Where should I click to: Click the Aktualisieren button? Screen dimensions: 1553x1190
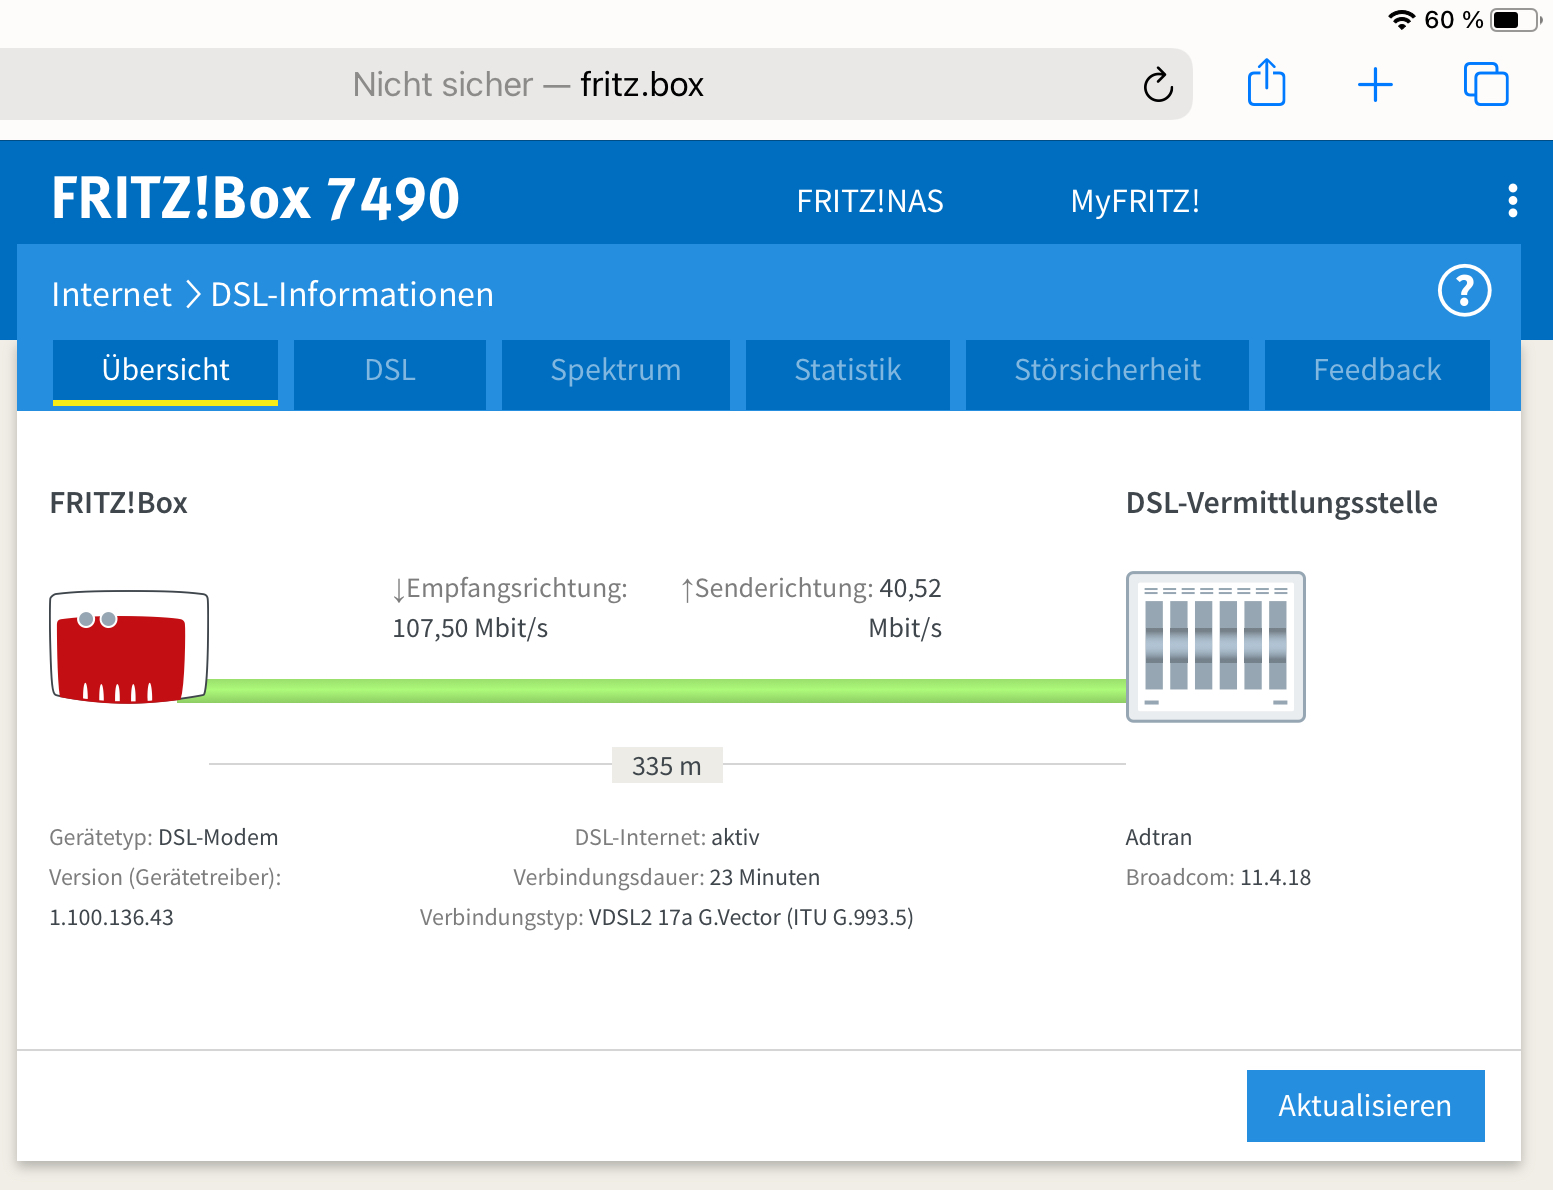click(1365, 1105)
